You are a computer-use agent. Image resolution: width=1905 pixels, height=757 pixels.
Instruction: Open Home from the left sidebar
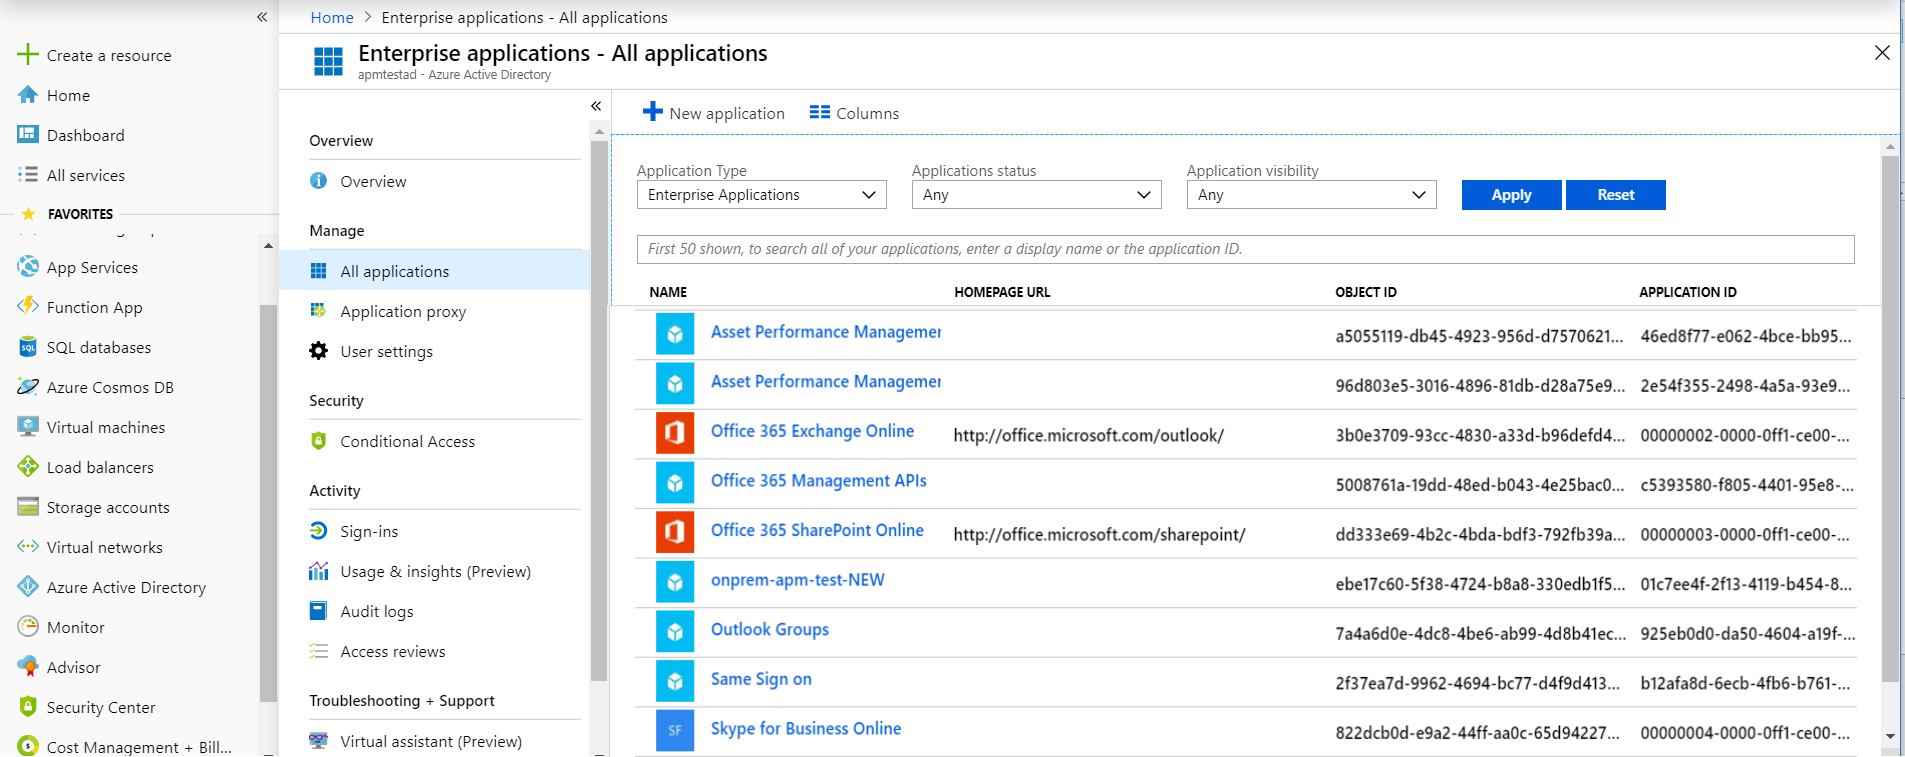pos(68,95)
